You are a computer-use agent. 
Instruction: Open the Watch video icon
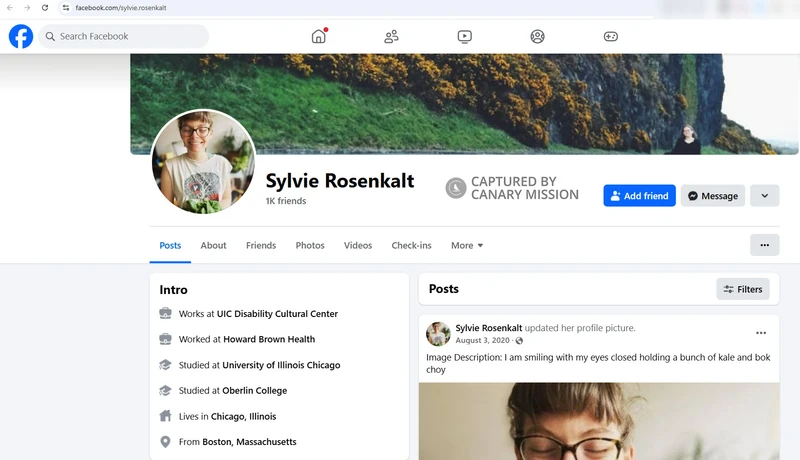(x=464, y=36)
